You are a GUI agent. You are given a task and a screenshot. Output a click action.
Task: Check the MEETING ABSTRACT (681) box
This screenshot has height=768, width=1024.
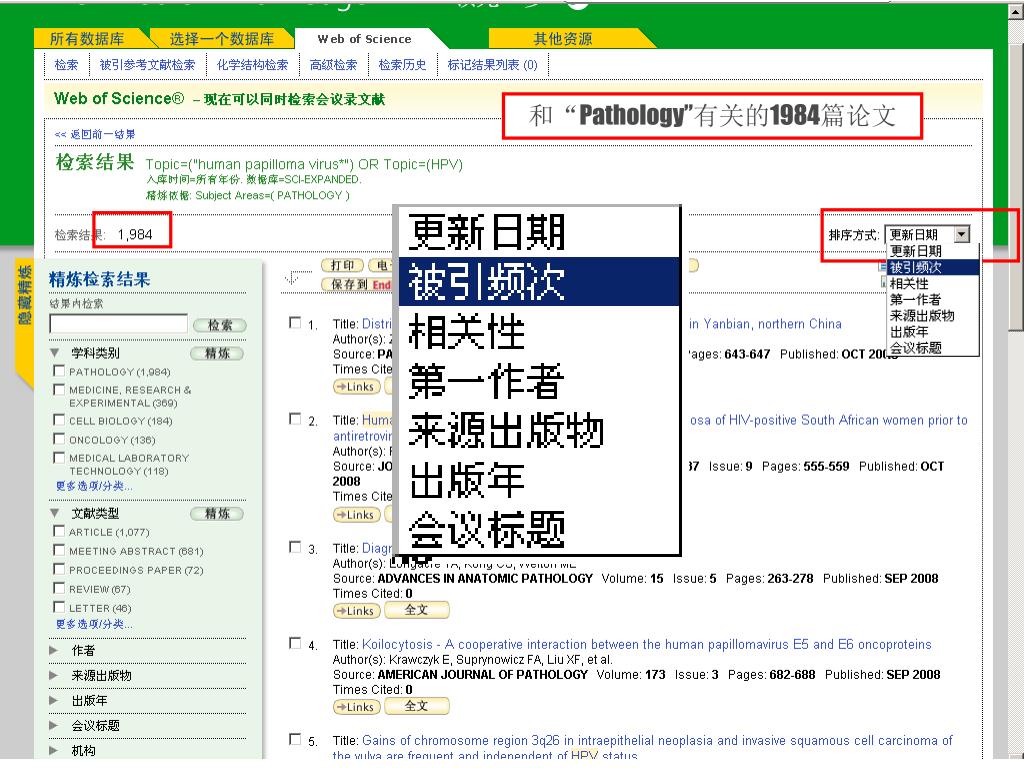pos(59,550)
